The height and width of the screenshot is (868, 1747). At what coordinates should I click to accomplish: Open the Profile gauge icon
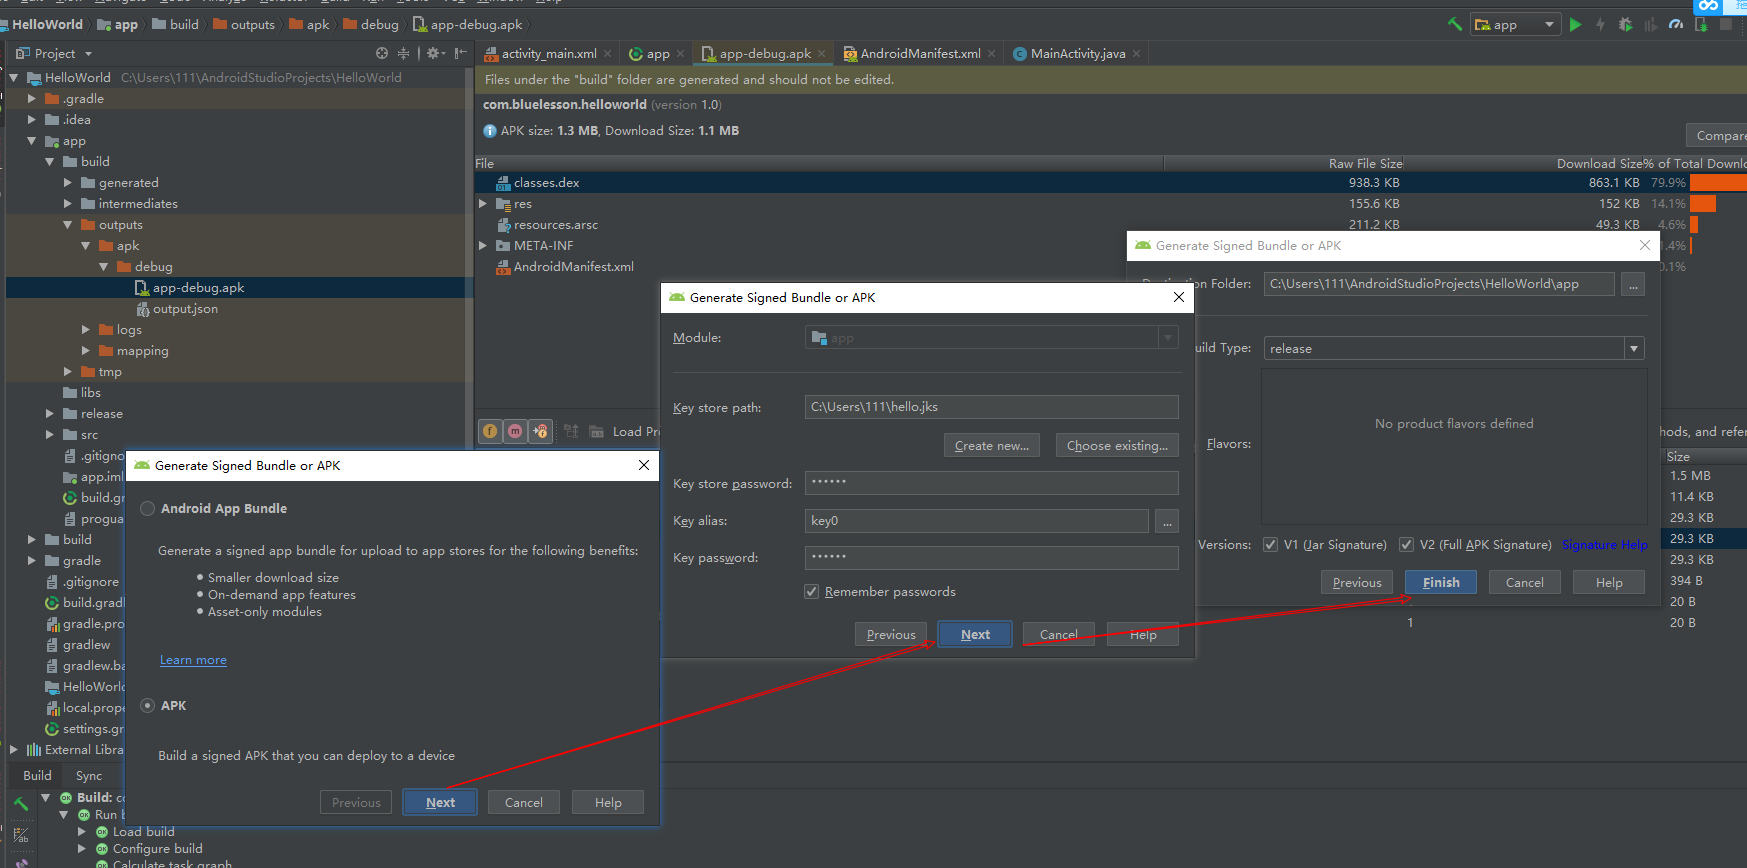tap(1676, 24)
